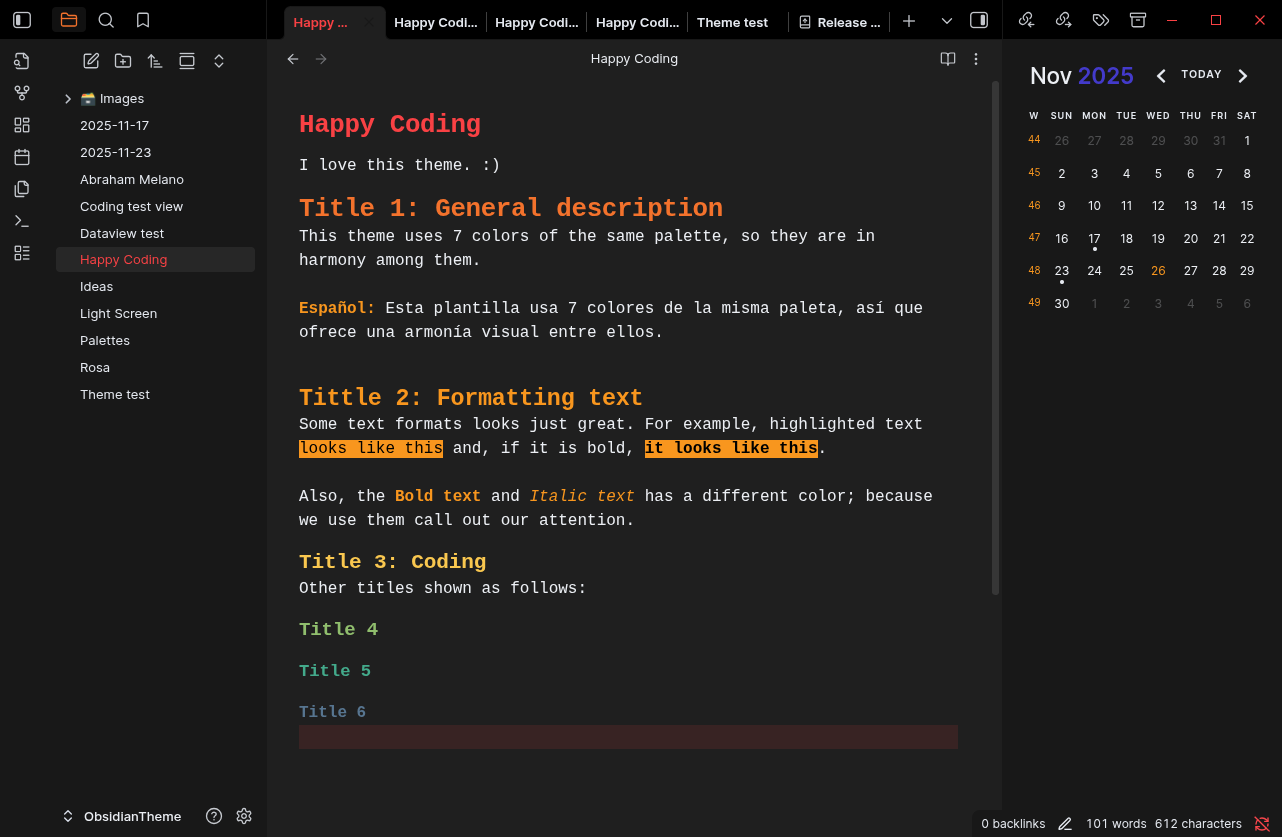Change file explorer sort order
Viewport: 1282px width, 837px height.
[155, 61]
